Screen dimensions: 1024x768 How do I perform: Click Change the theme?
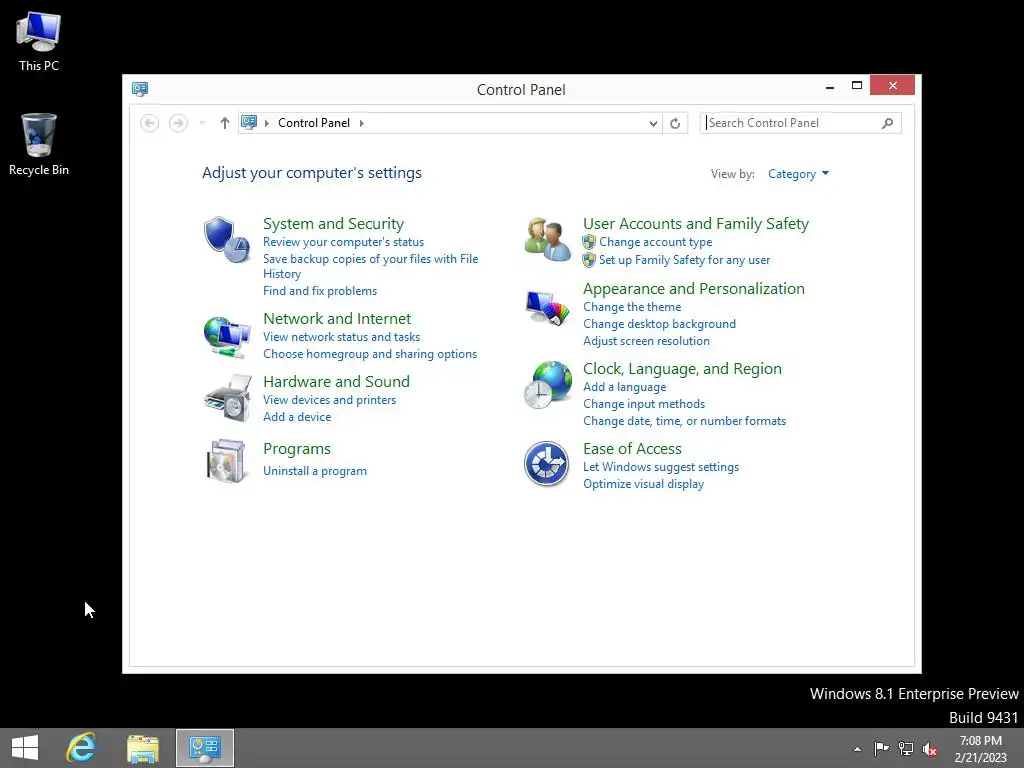coord(632,307)
